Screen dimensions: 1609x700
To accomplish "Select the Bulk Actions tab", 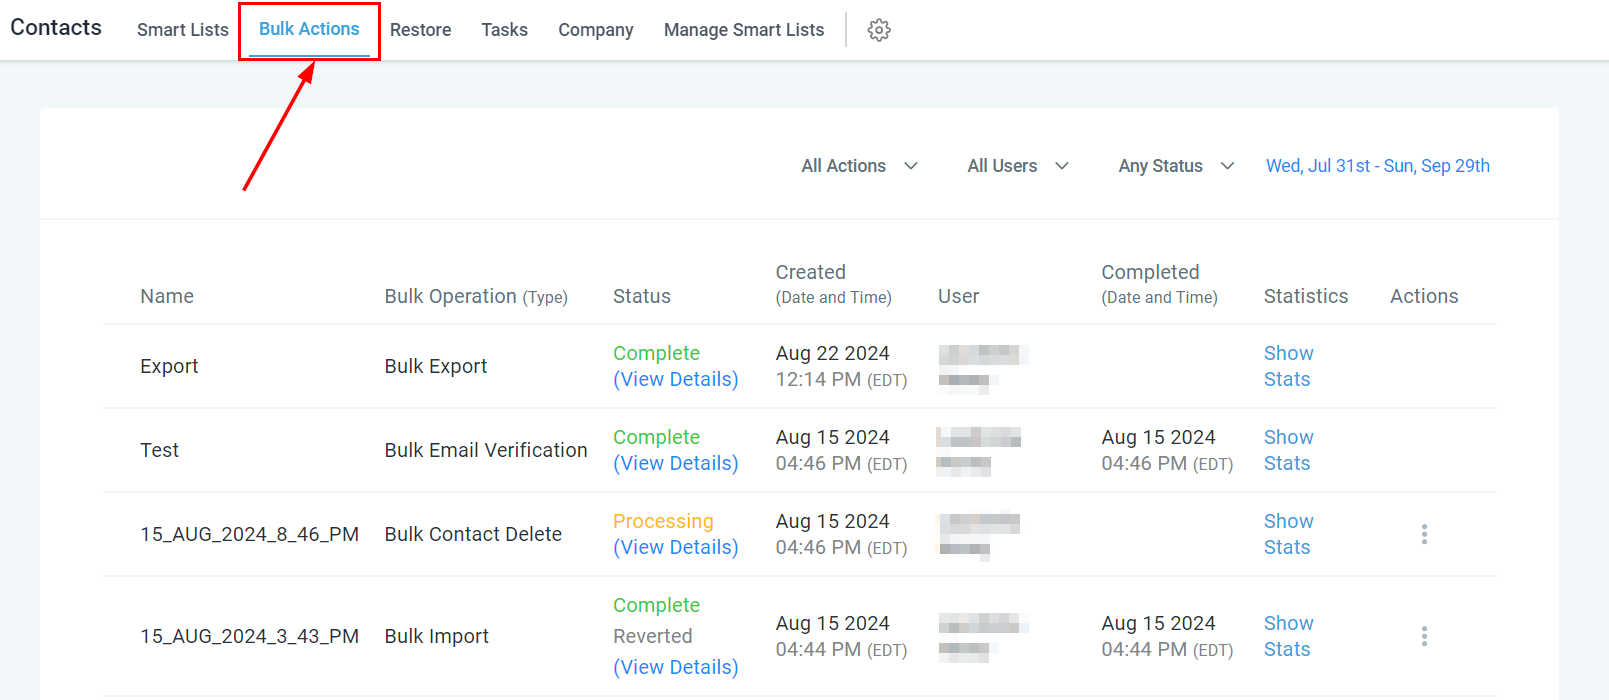I will [309, 29].
